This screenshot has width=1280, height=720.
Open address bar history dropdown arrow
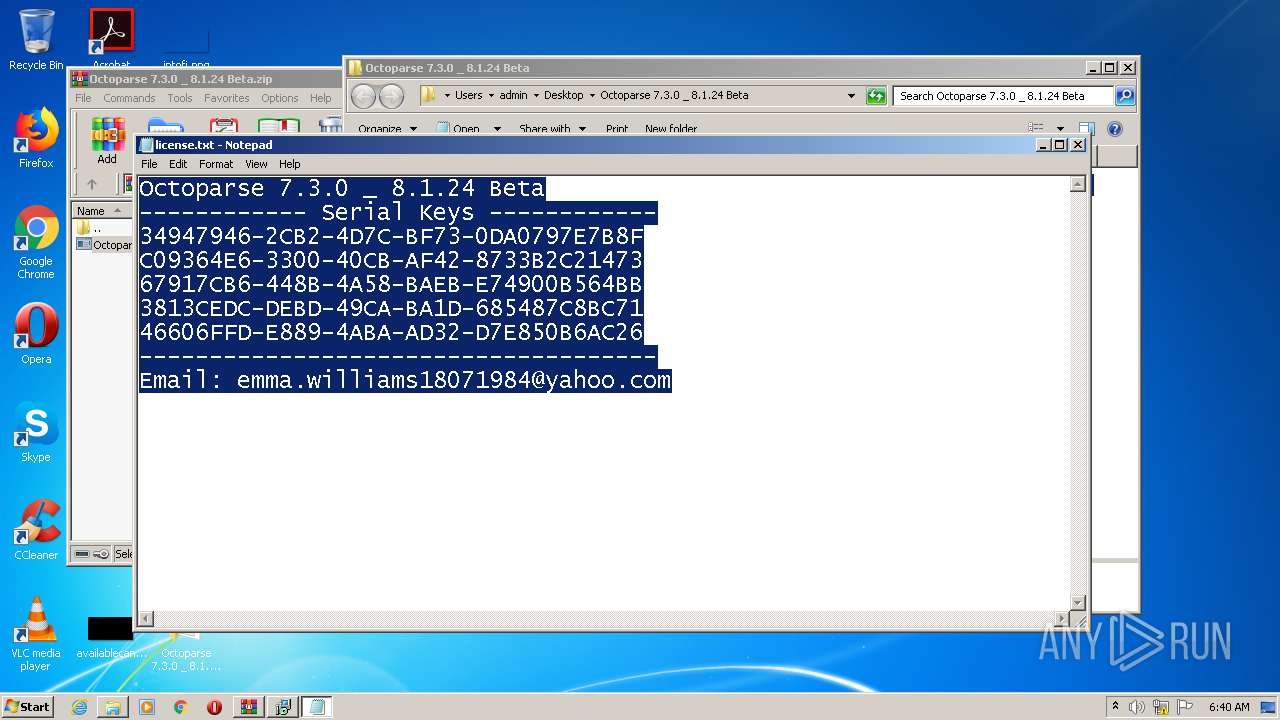pos(851,96)
